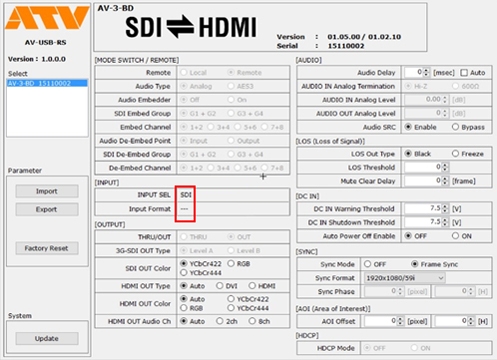
Task: Select OFF for Sync Mode
Action: 367,264
